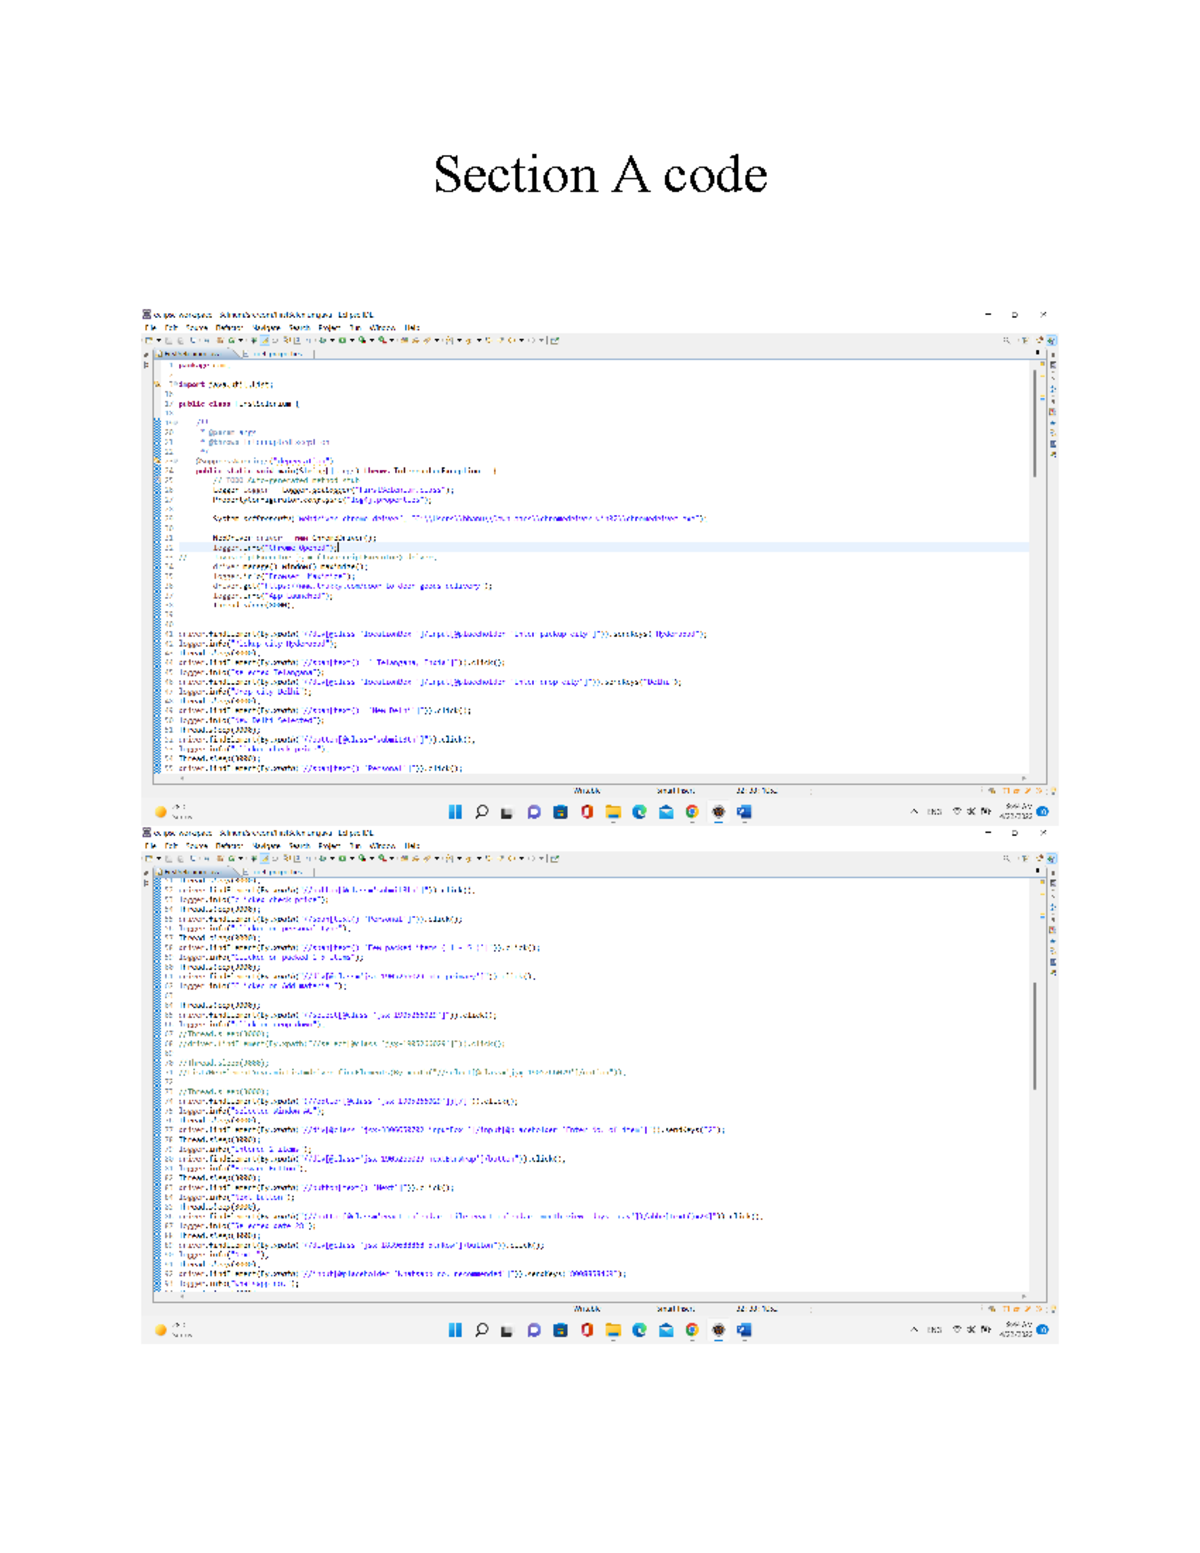
Task: Open the New wizard dropdown arrow
Action: pos(158,341)
